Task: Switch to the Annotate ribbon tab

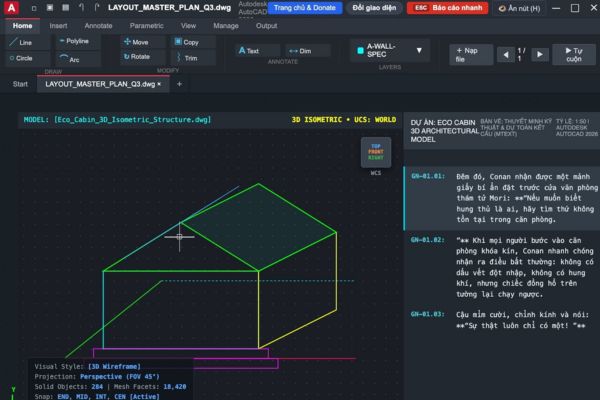Action: pyautogui.click(x=98, y=26)
